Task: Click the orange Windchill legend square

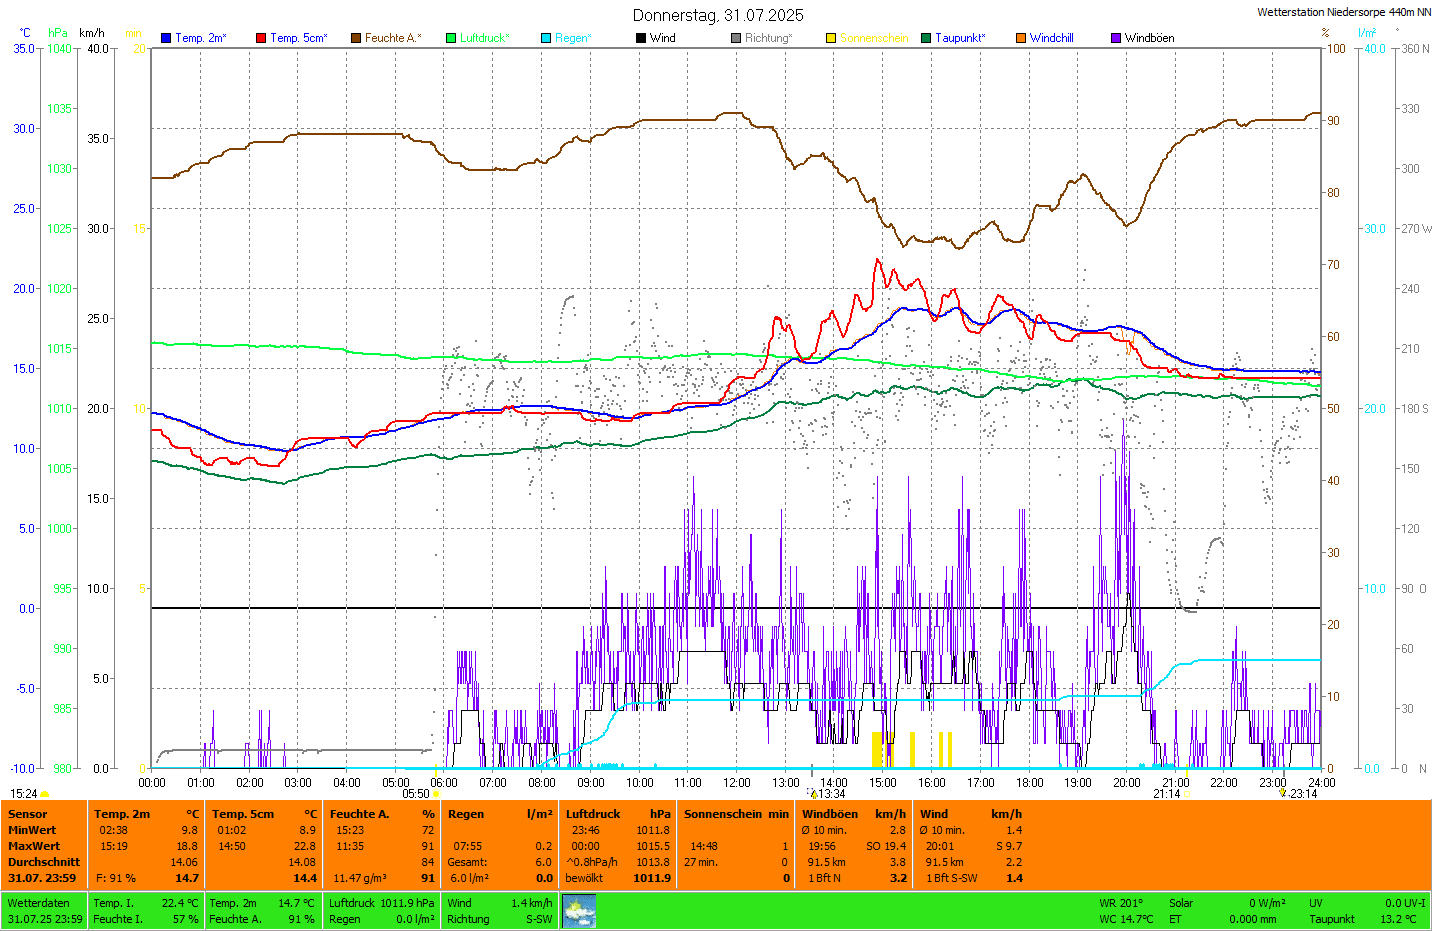Action: [x=1021, y=38]
